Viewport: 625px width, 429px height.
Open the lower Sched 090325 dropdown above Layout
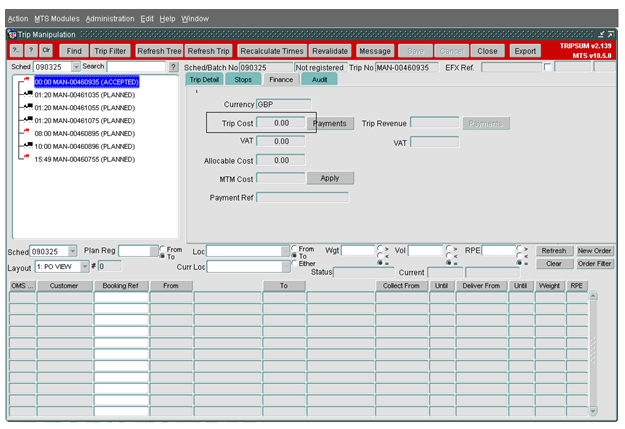[x=72, y=252]
